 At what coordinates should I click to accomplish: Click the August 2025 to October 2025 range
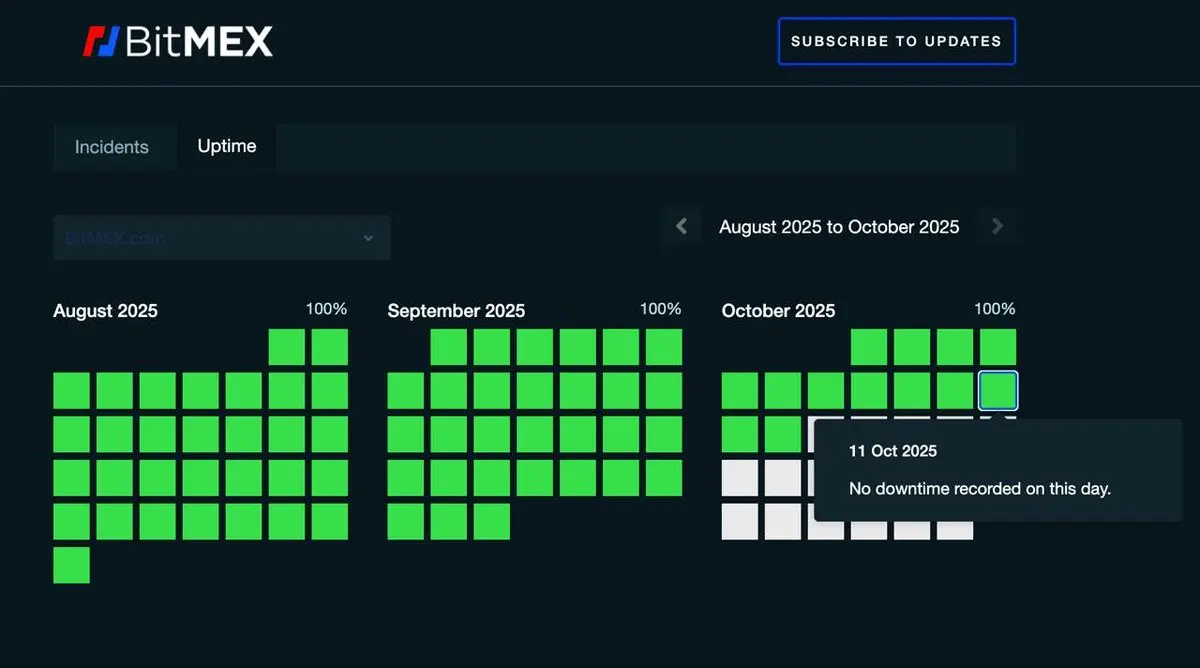[839, 227]
